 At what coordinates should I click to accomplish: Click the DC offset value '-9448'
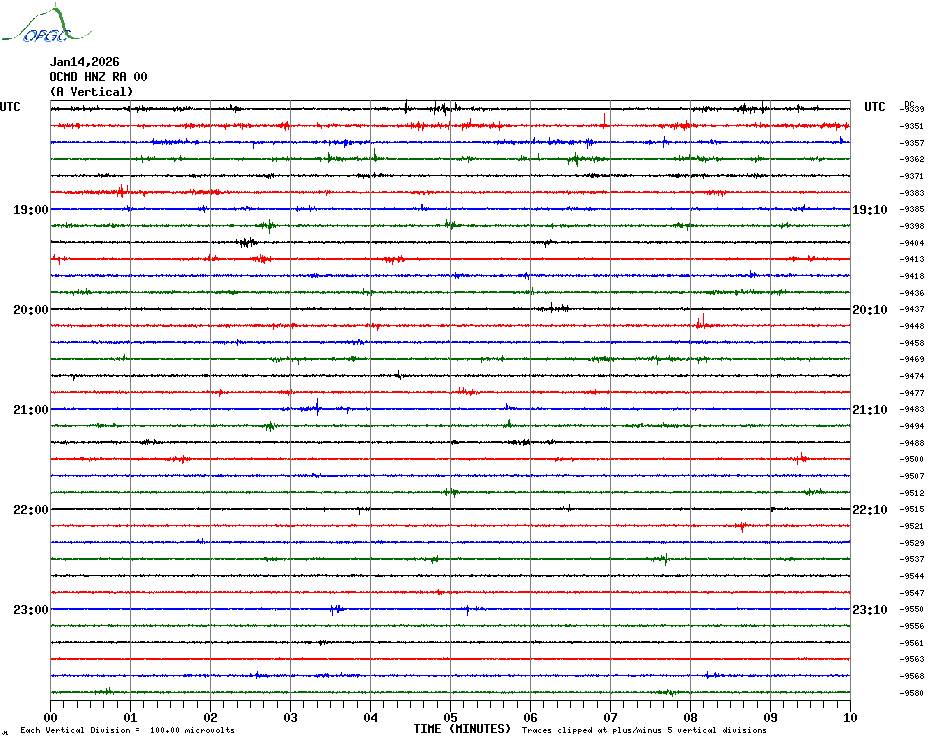pyautogui.click(x=912, y=326)
